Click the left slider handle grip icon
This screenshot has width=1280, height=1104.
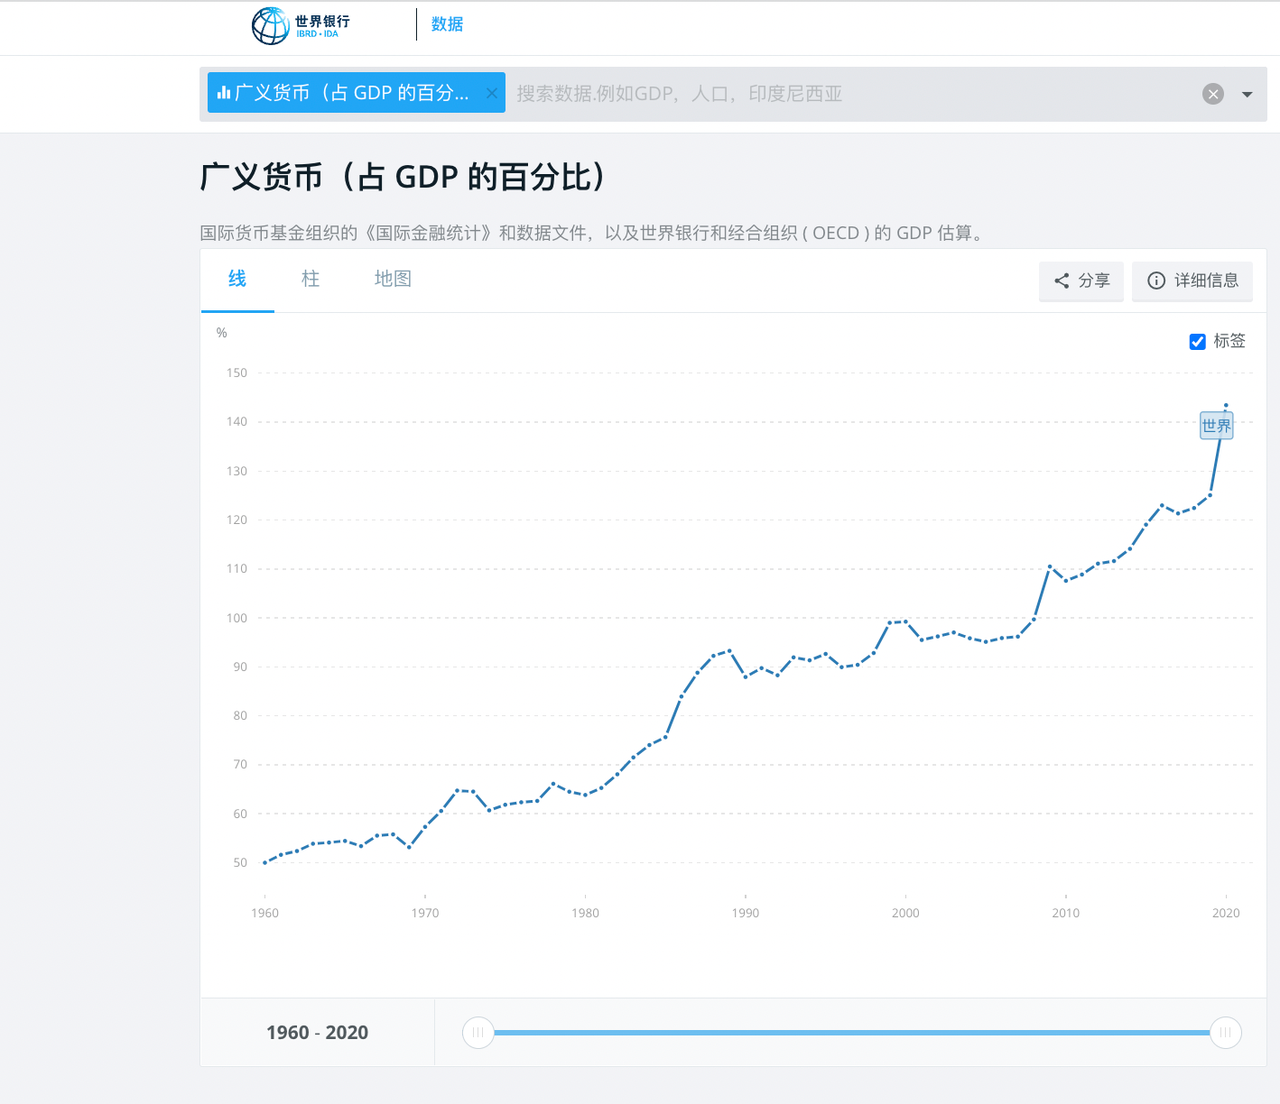478,1032
